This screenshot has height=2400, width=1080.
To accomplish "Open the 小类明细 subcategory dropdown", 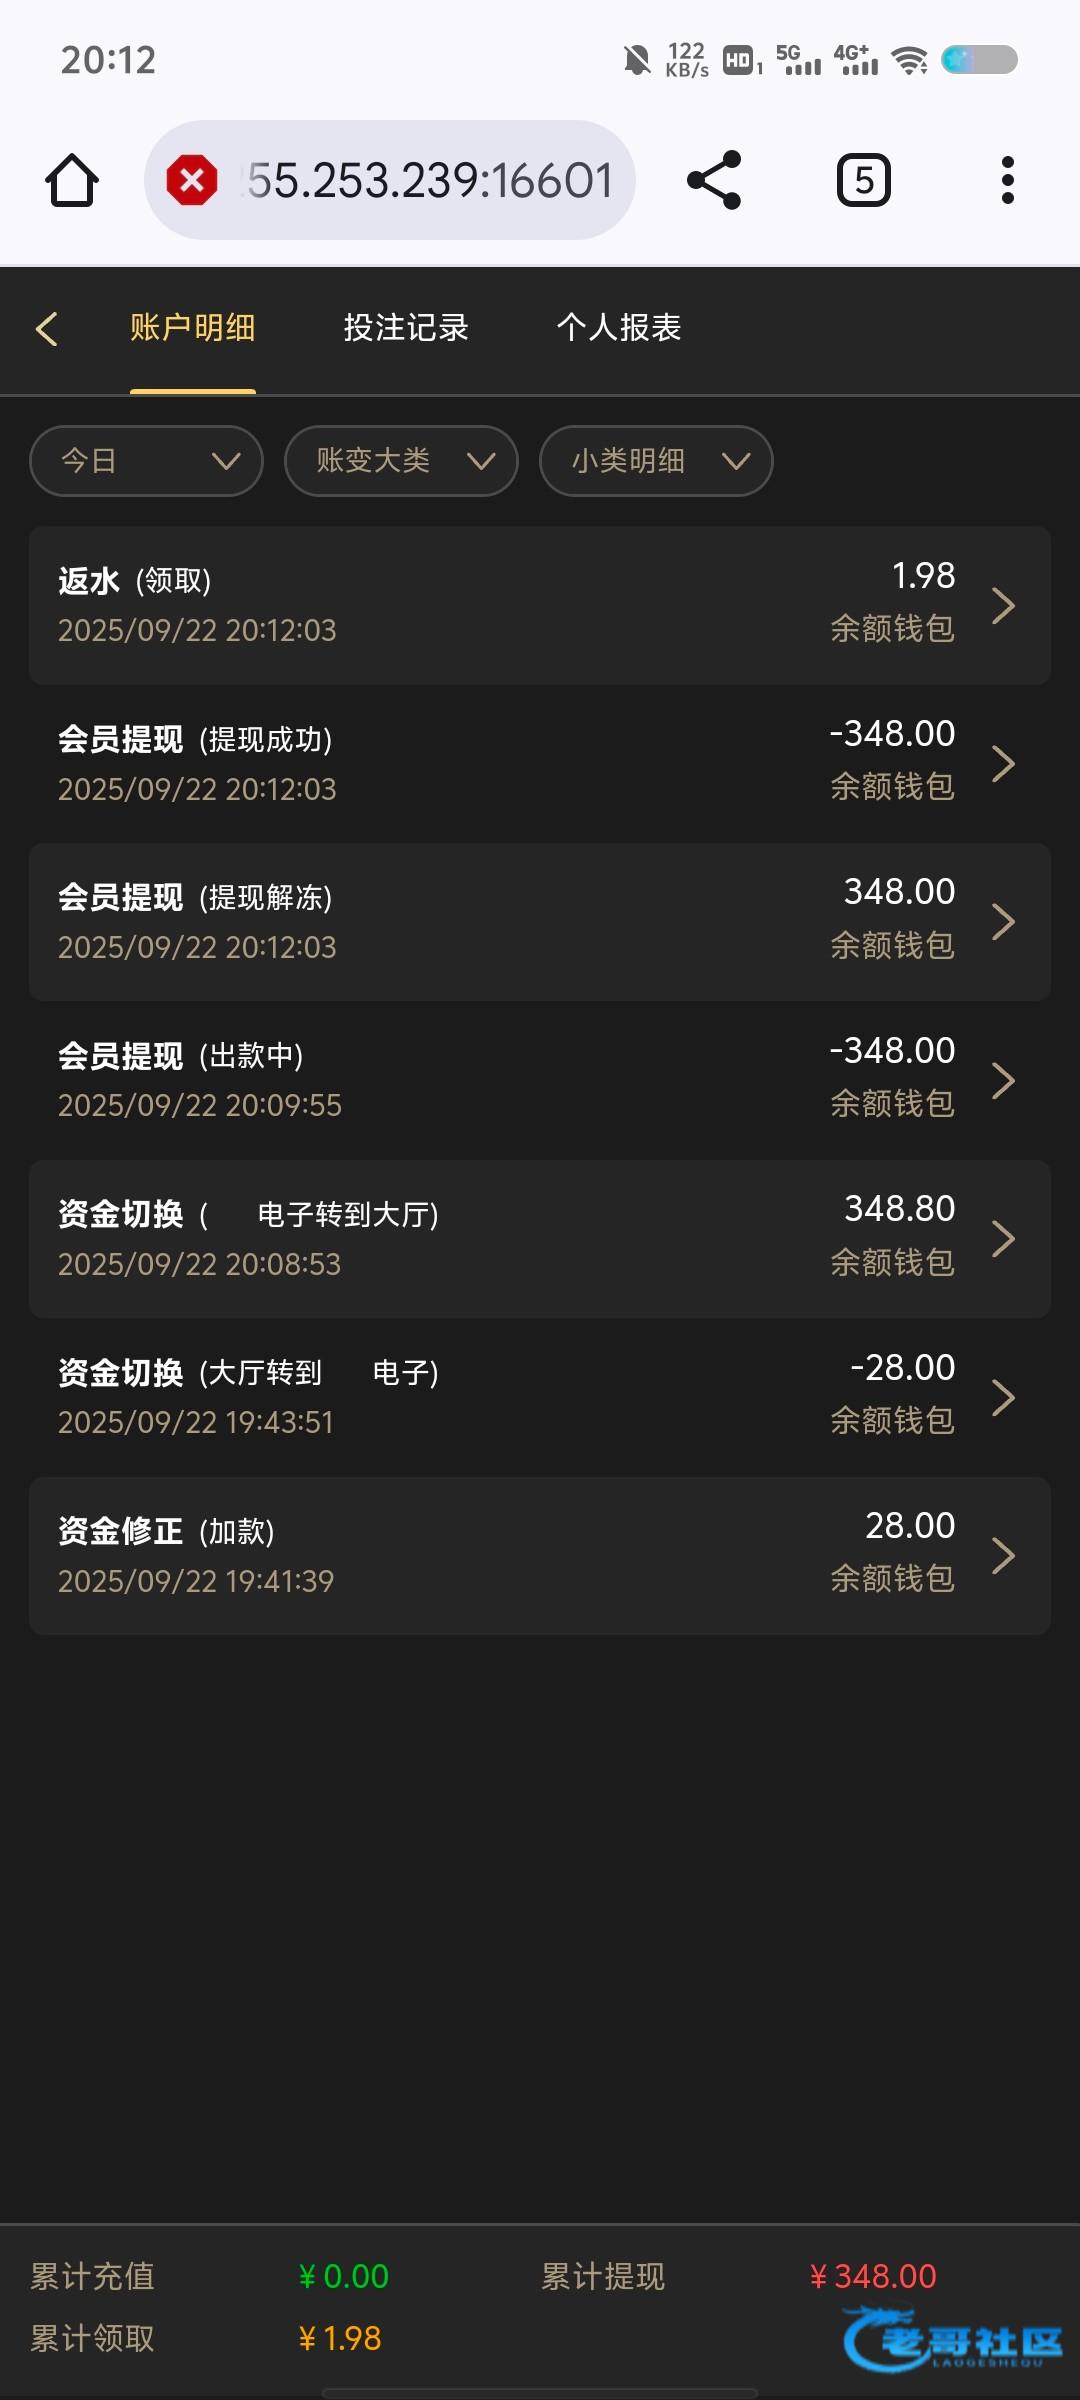I will click(656, 461).
